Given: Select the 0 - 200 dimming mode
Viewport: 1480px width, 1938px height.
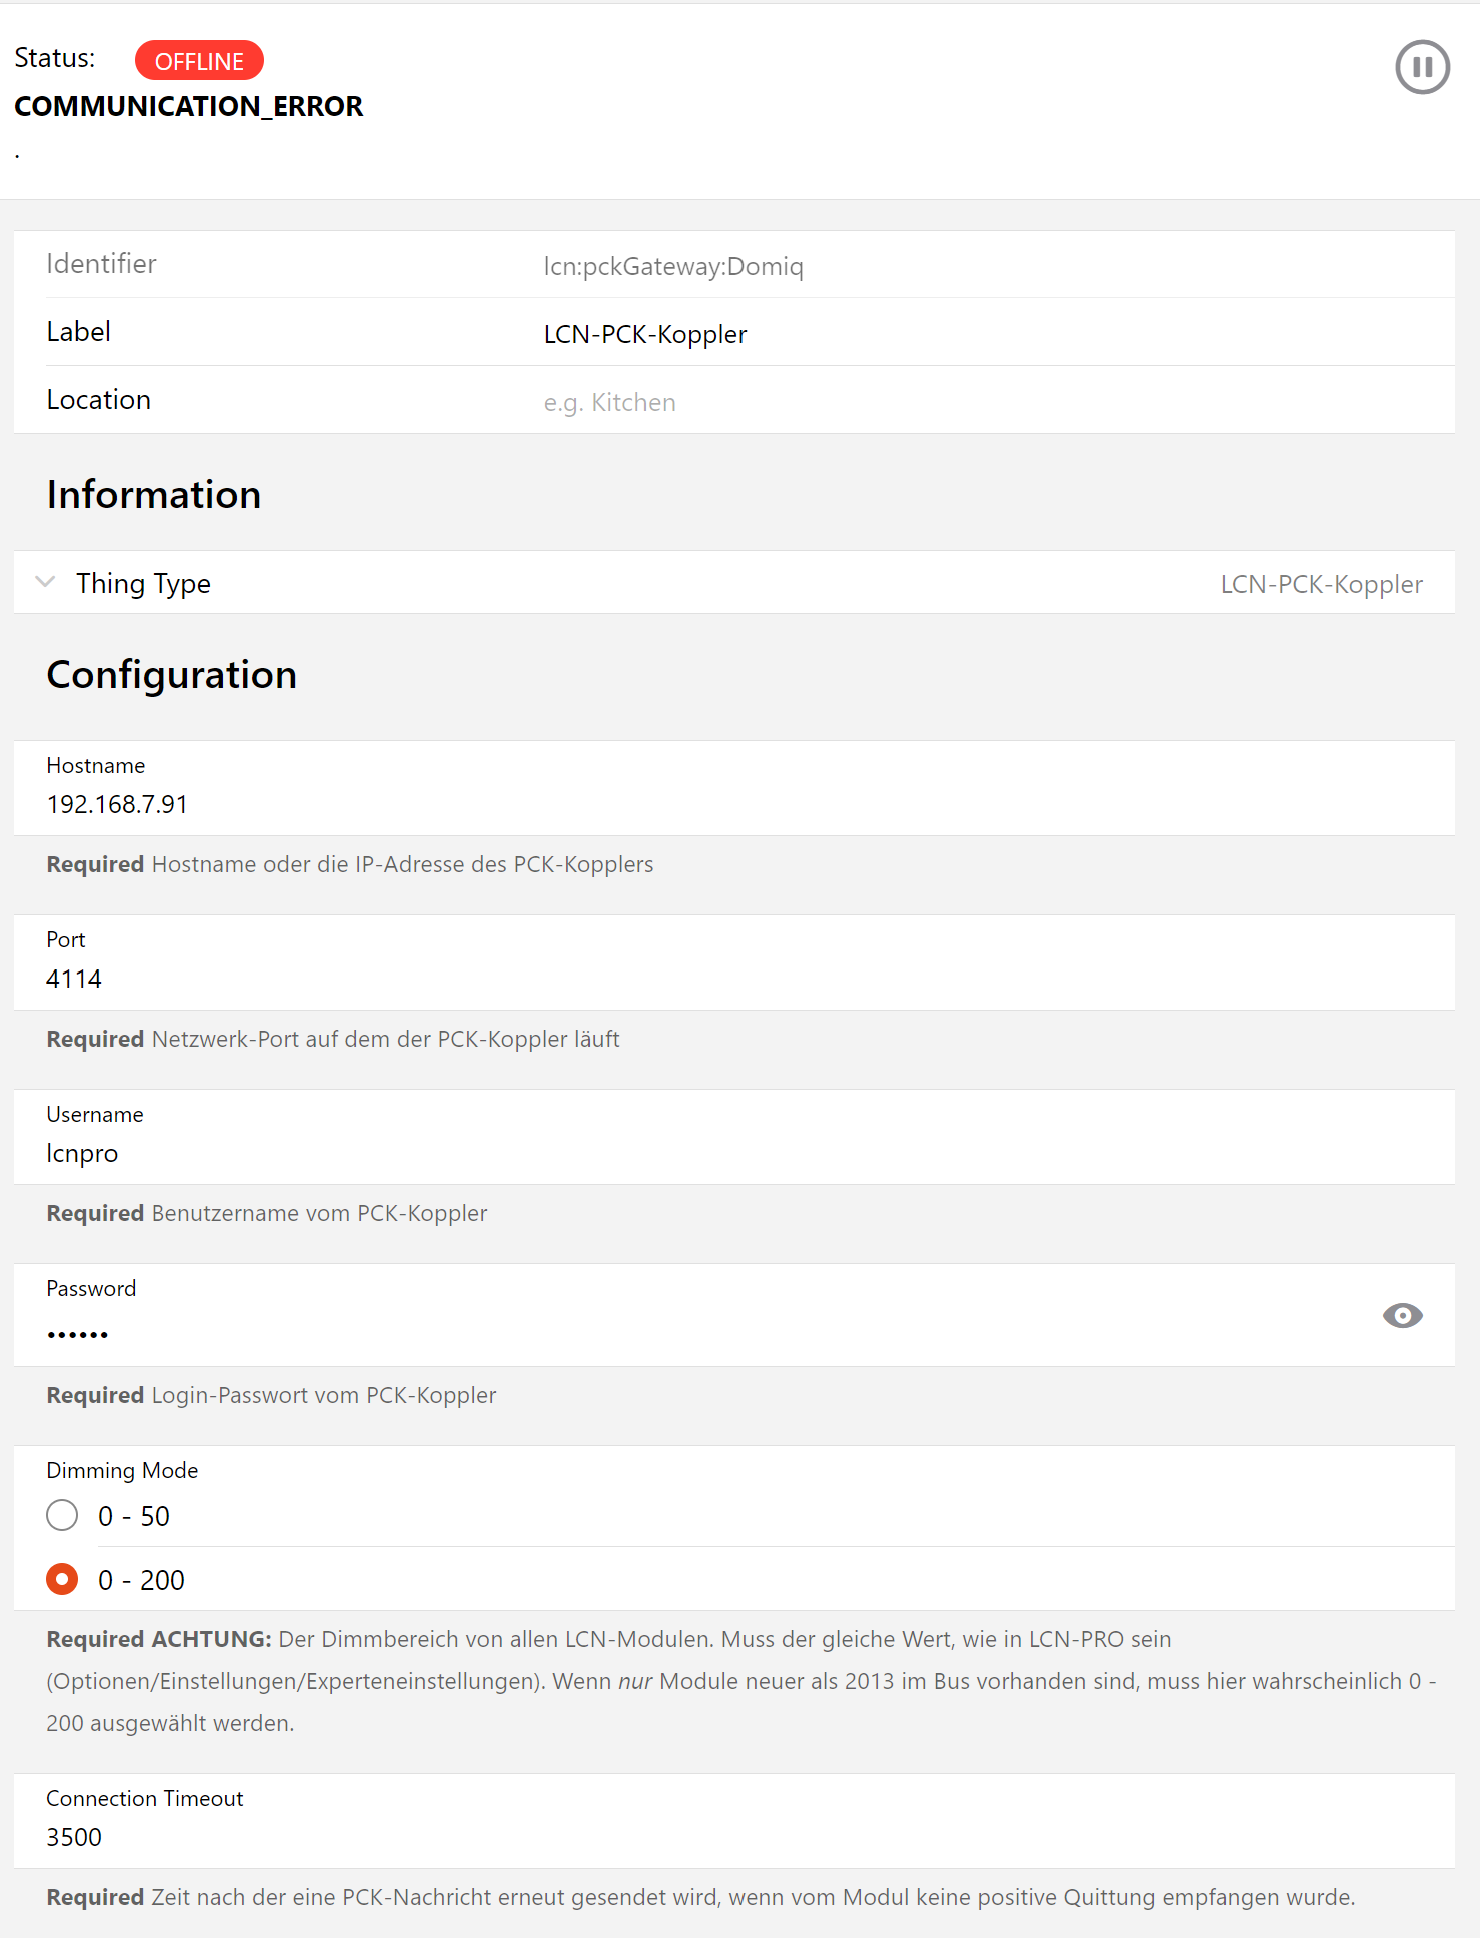Looking at the screenshot, I should point(62,1580).
